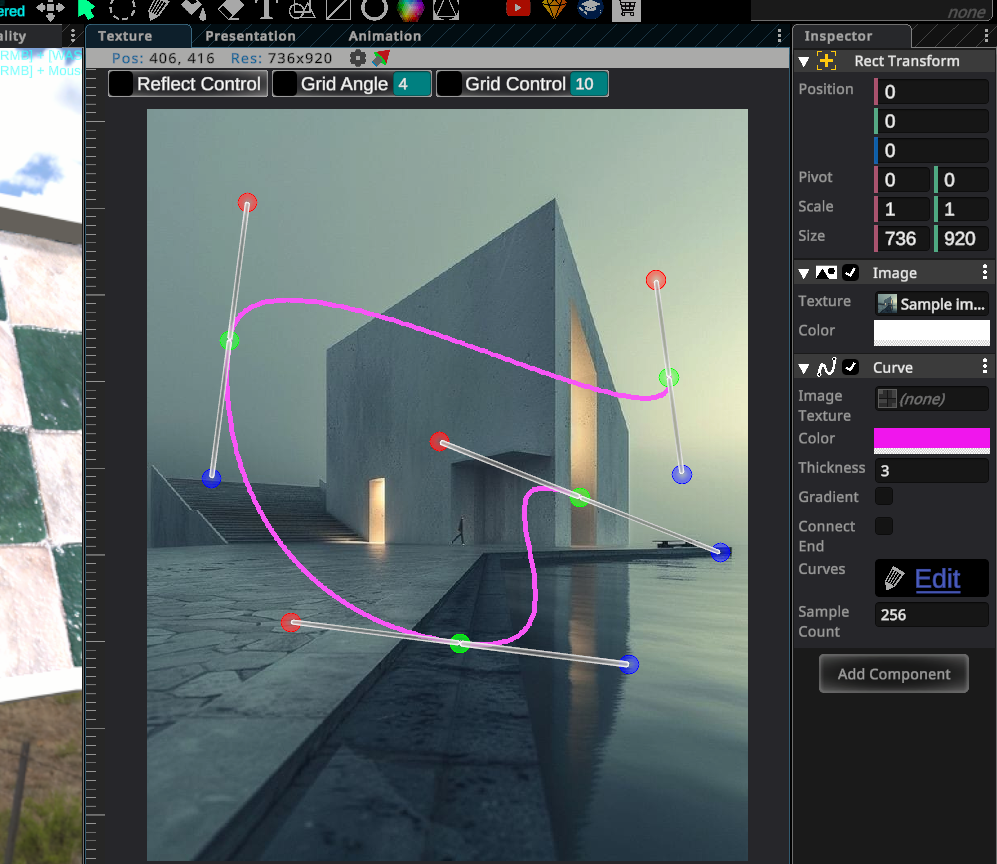Image resolution: width=997 pixels, height=864 pixels.
Task: Select the shapes tool
Action: pos(302,9)
